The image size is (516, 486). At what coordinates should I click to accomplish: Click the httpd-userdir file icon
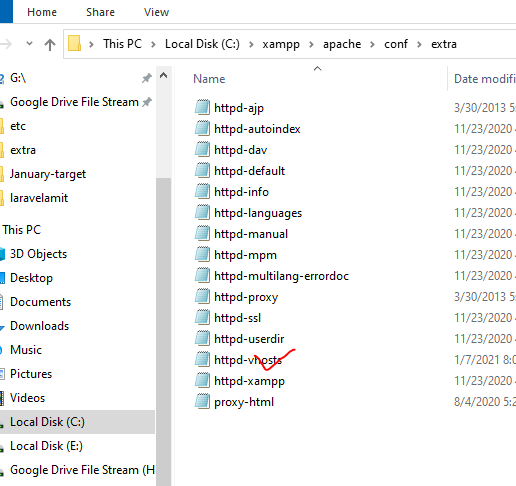point(202,338)
